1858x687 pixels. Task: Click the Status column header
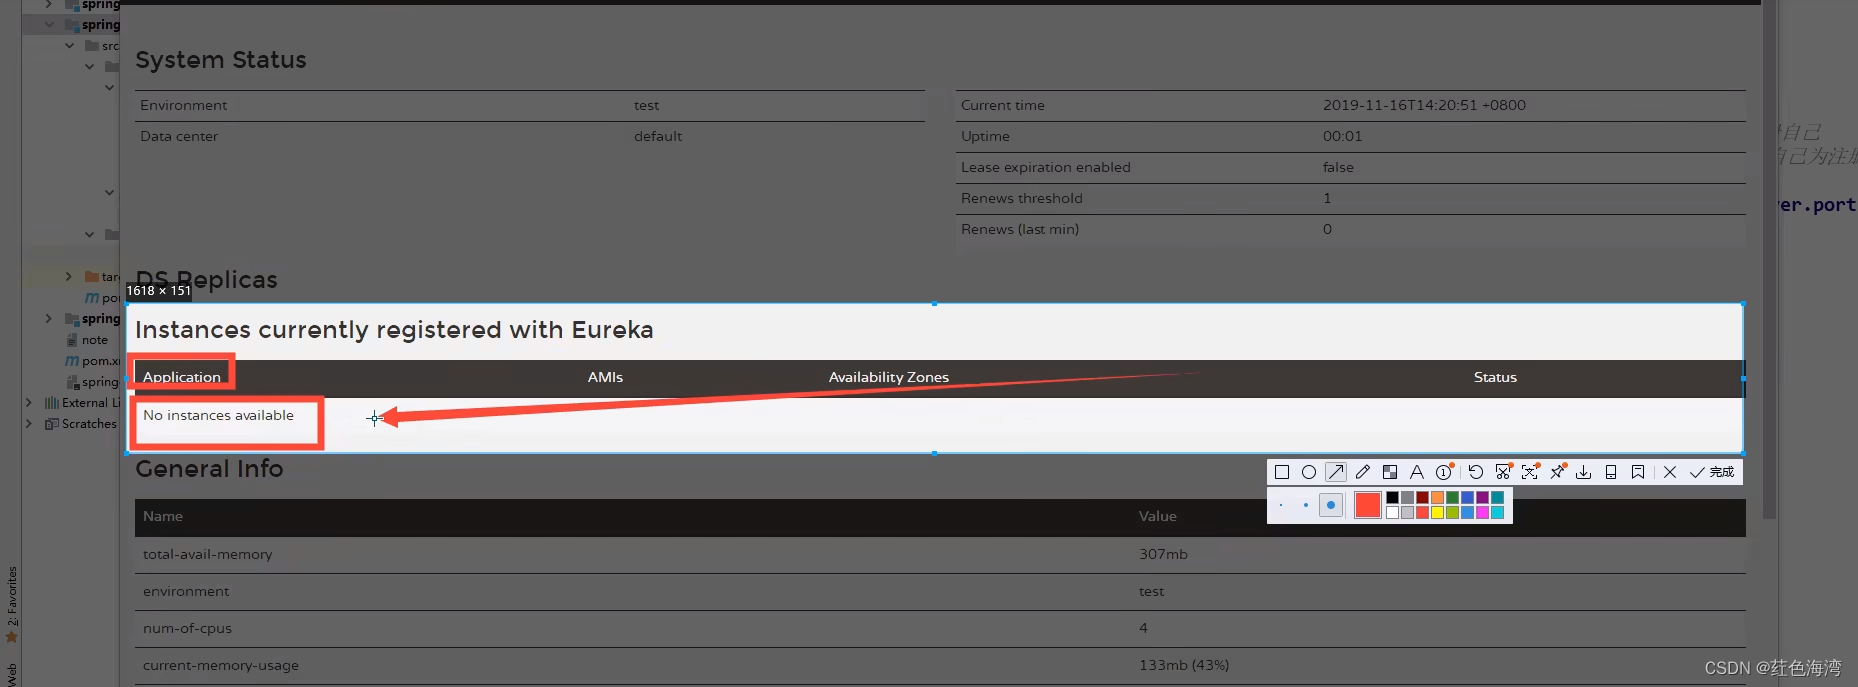[x=1495, y=377]
